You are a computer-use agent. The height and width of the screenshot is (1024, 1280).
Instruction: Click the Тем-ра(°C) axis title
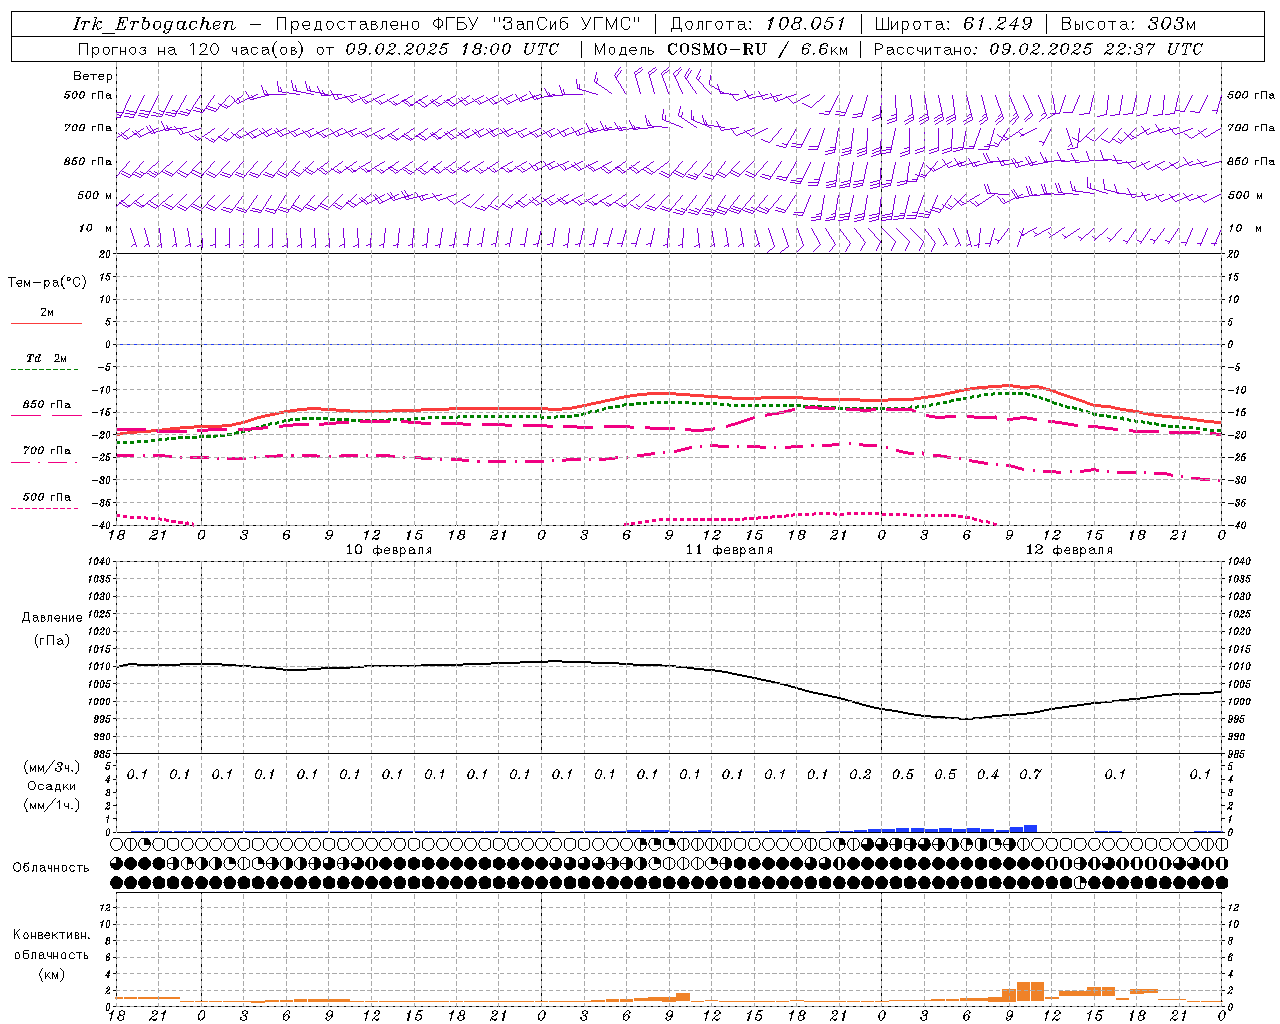(47, 283)
